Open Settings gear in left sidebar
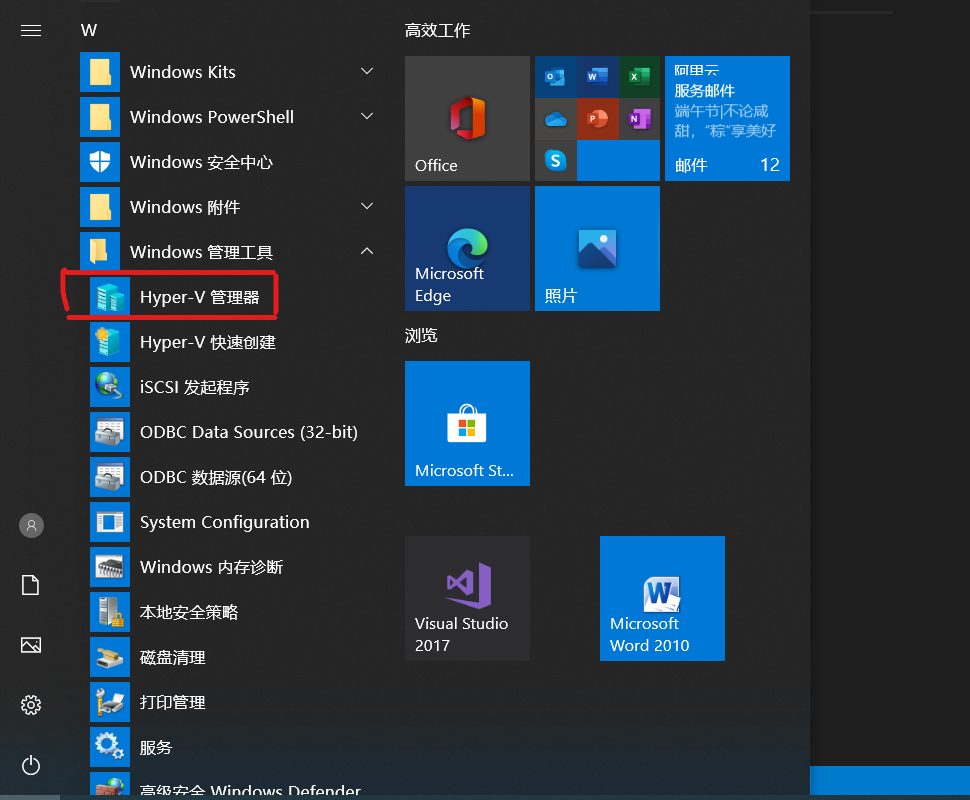 31,705
